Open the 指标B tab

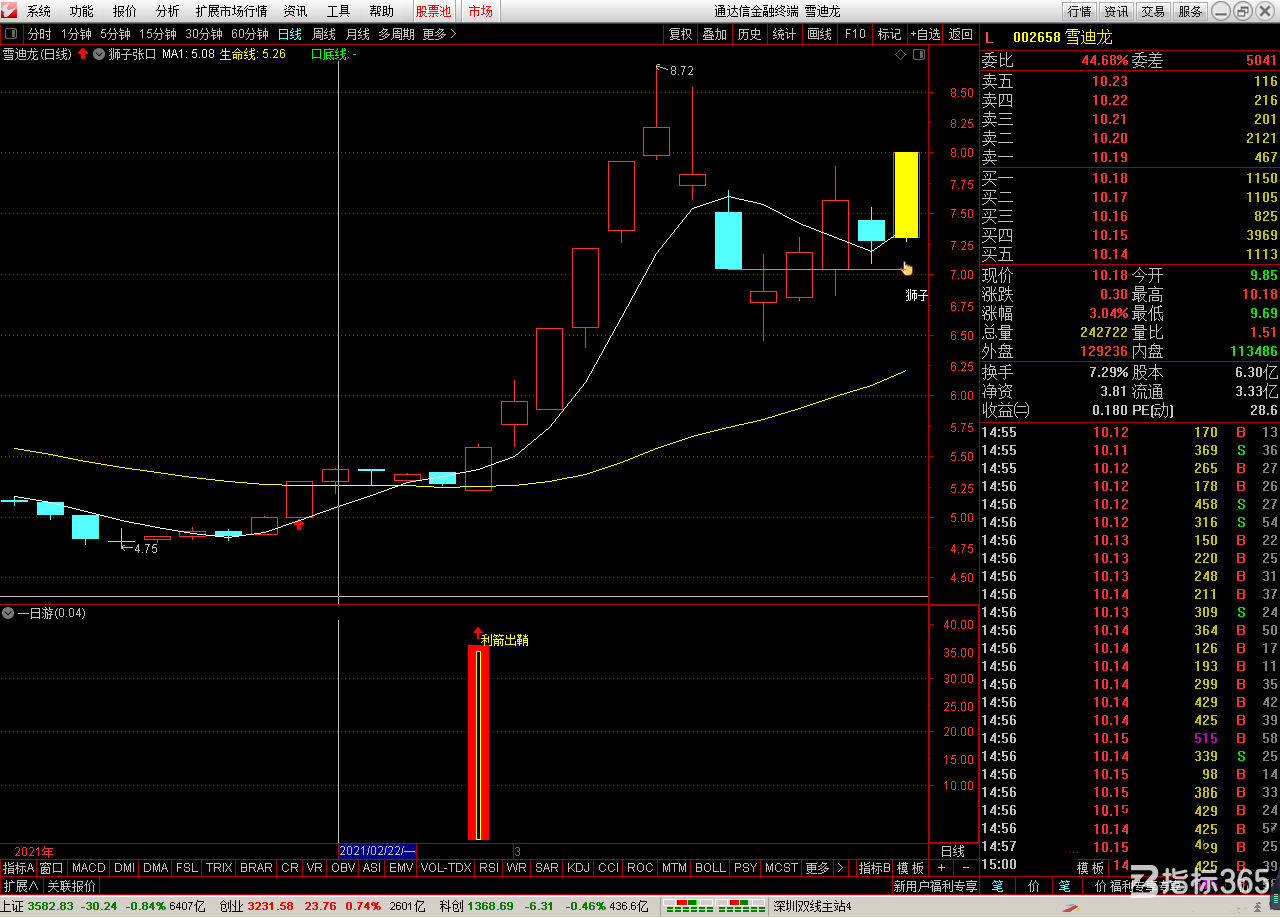coord(874,868)
